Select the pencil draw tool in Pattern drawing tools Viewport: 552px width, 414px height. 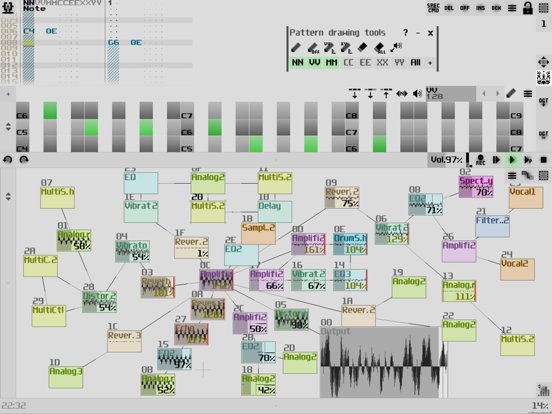coord(296,48)
